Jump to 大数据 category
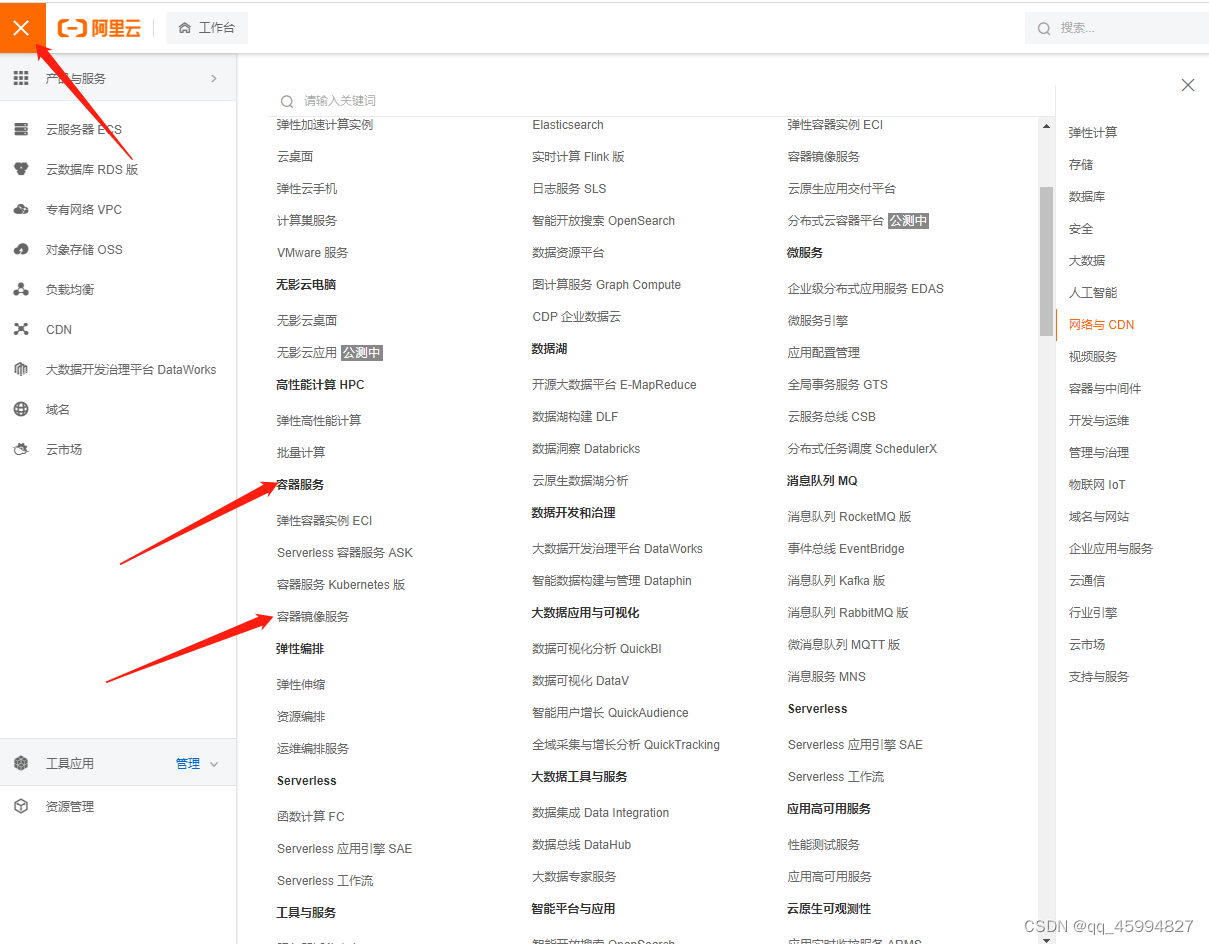 [1087, 260]
